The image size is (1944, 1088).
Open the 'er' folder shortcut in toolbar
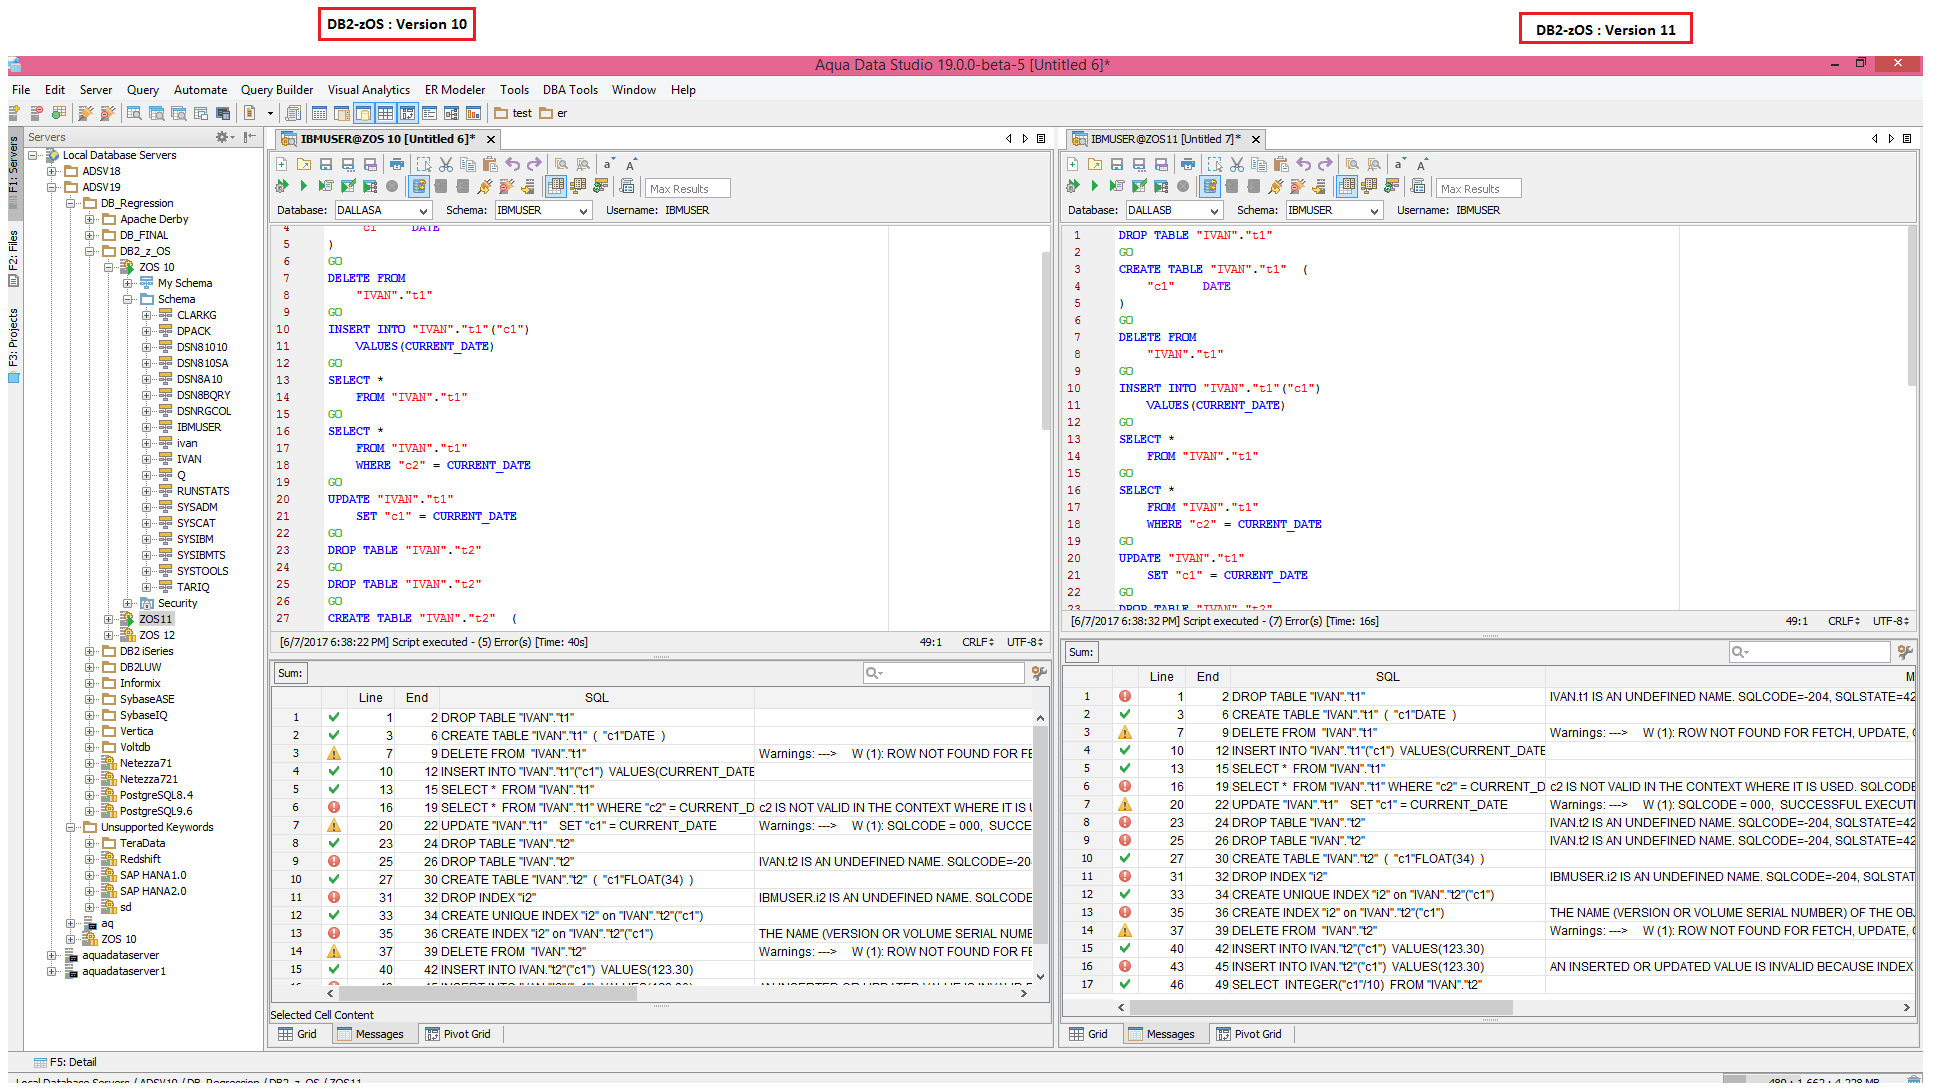click(554, 113)
